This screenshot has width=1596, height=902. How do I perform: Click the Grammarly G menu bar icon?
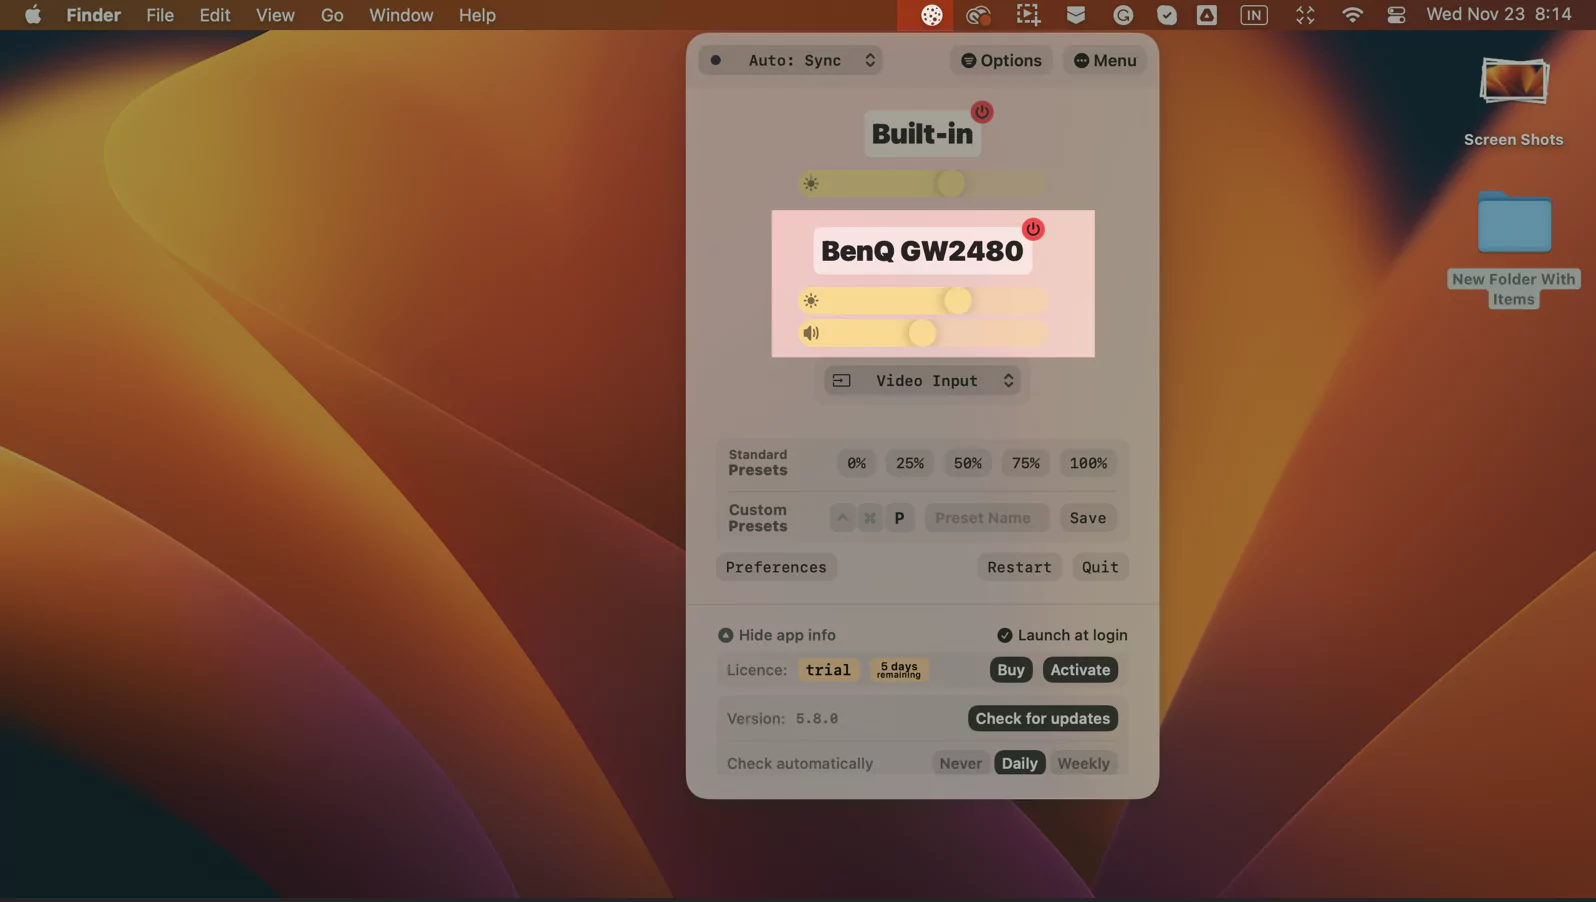[x=1123, y=15]
